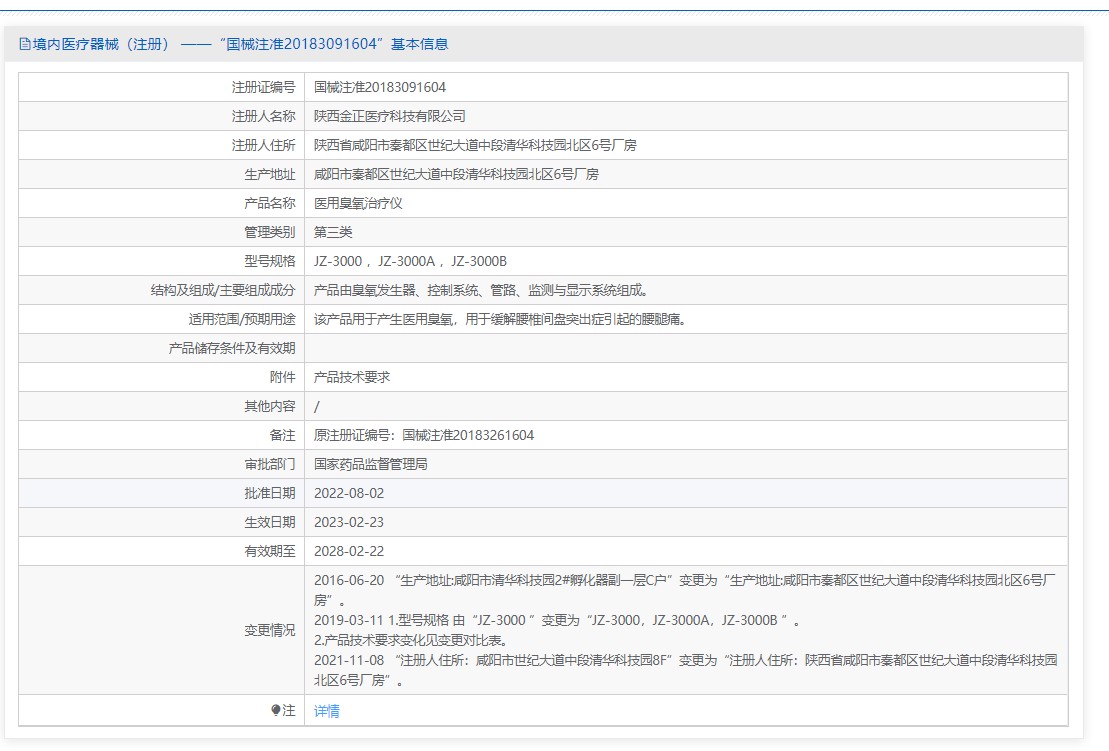The image size is (1109, 751).
Task: Click the model list in 型号规格 row
Action: [410, 261]
